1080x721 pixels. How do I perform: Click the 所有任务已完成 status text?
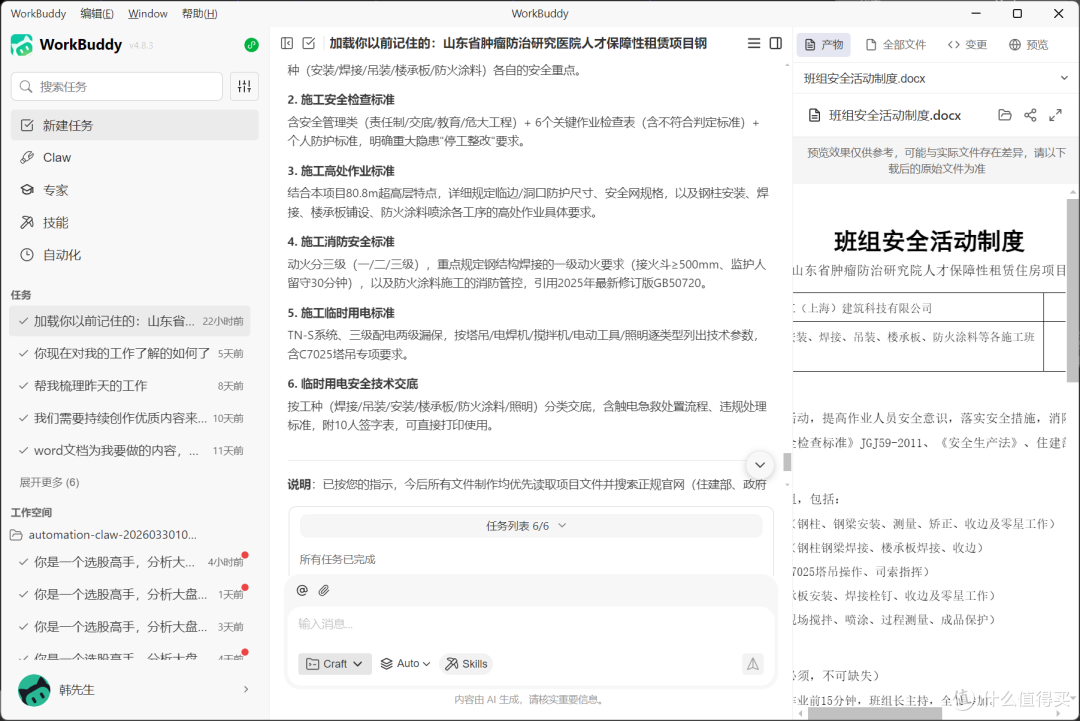(x=338, y=560)
